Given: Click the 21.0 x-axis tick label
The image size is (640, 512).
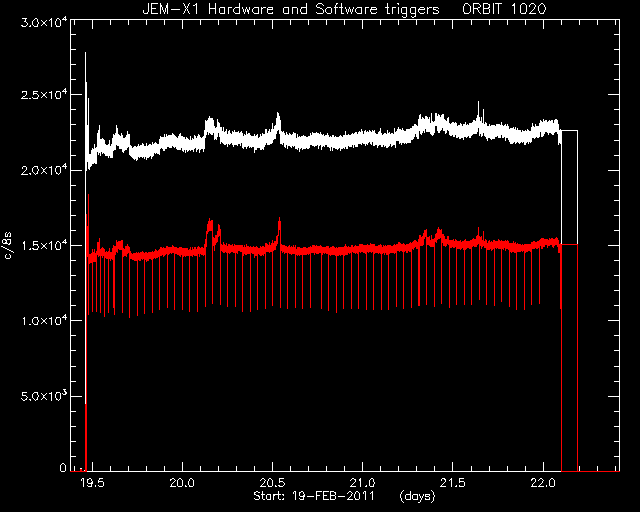Looking at the screenshot, I should click(x=363, y=483).
